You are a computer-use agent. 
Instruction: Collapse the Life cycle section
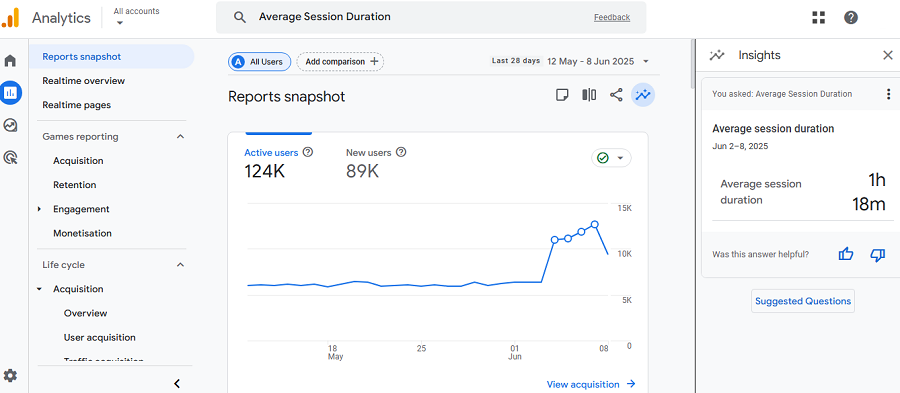click(180, 265)
